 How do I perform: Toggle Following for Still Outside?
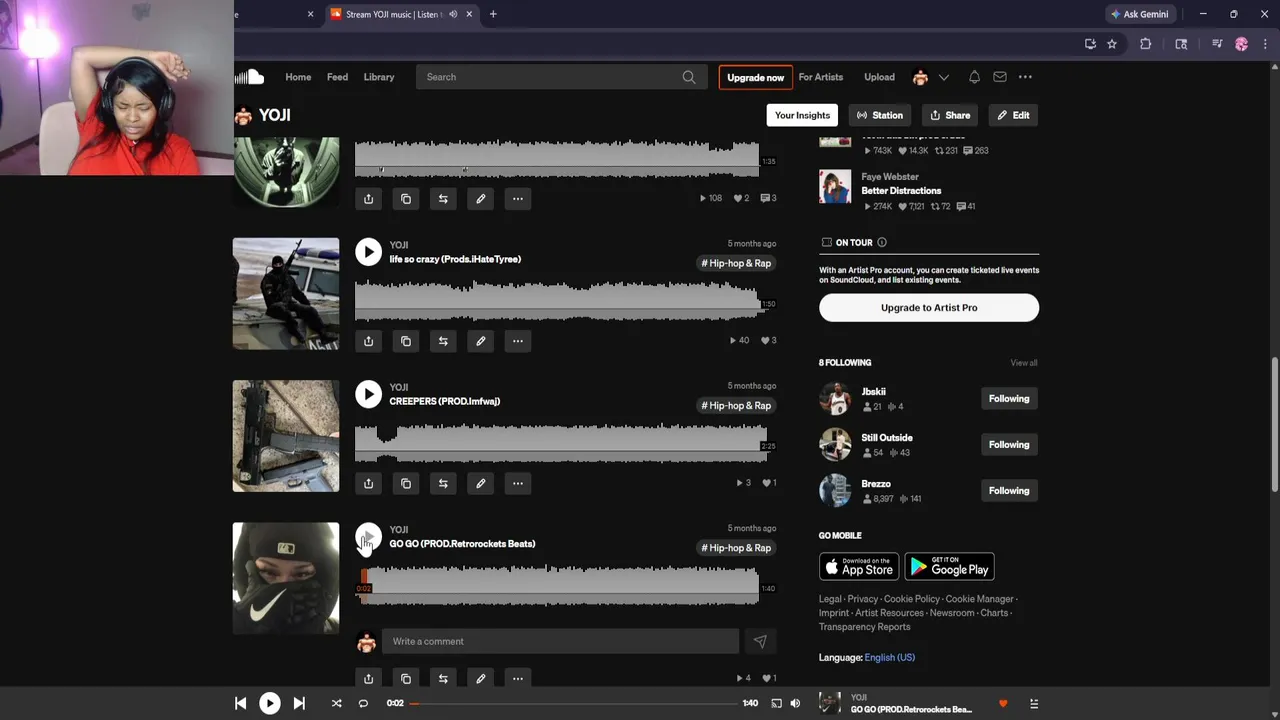point(1009,445)
